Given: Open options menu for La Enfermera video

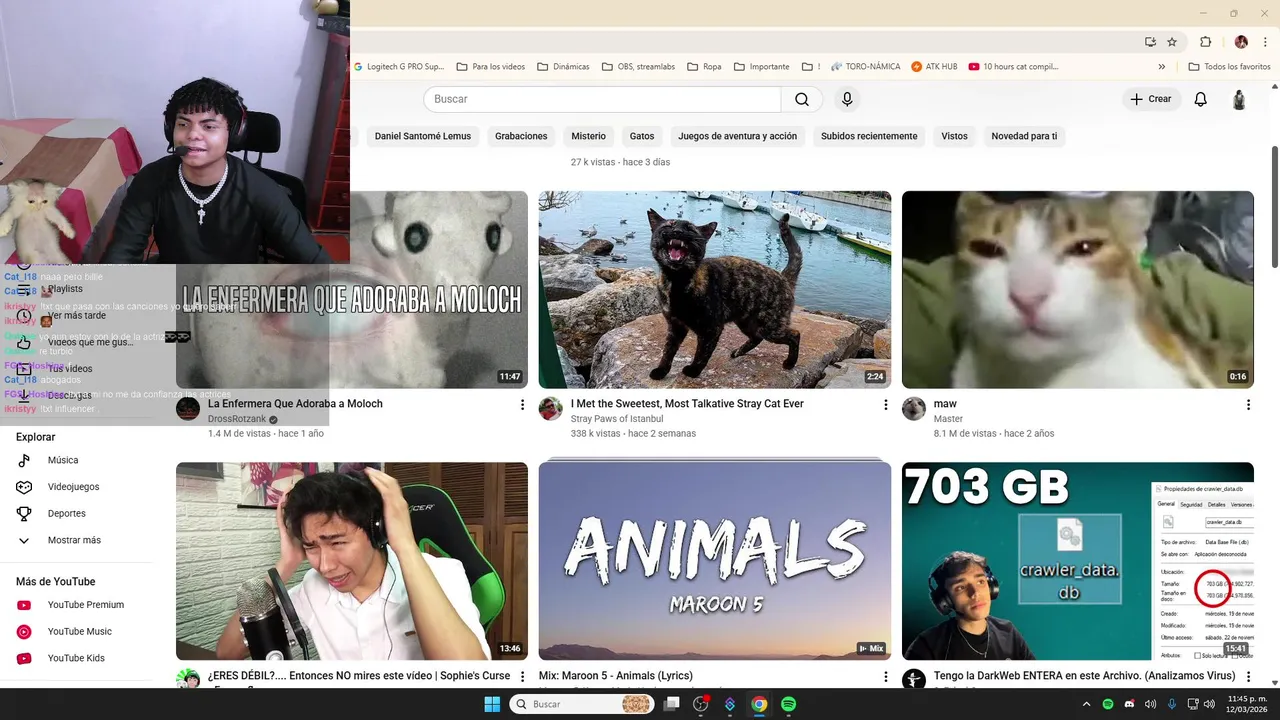Looking at the screenshot, I should pyautogui.click(x=522, y=405).
